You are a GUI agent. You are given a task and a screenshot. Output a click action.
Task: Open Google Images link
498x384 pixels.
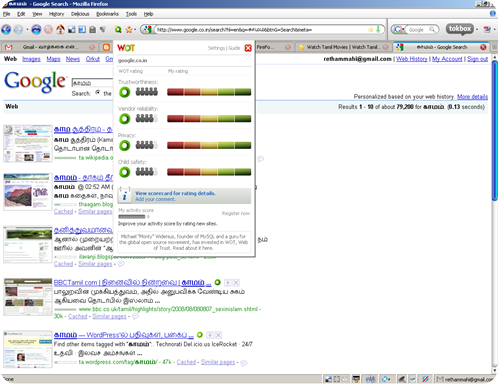(x=31, y=59)
